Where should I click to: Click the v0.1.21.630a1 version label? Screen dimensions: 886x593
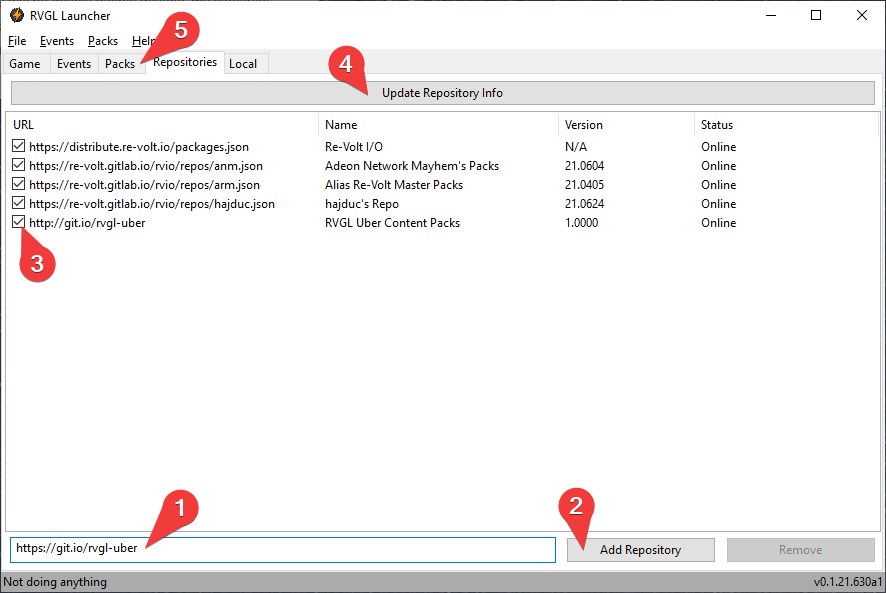[848, 582]
